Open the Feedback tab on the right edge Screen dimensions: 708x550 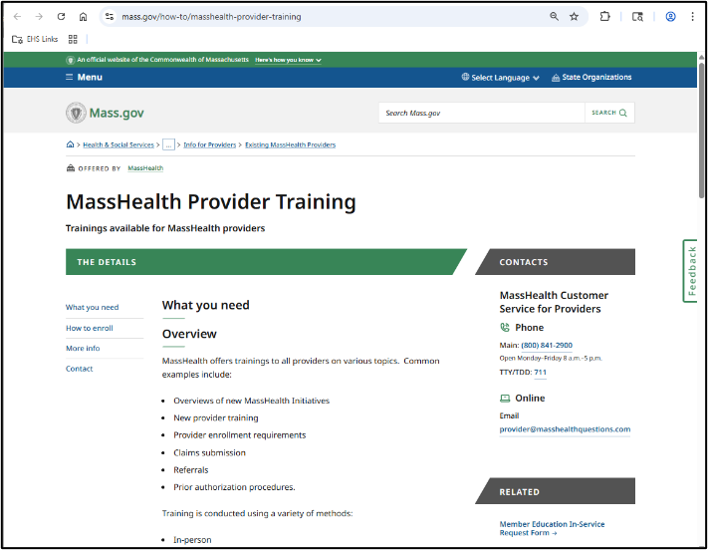[x=690, y=271]
